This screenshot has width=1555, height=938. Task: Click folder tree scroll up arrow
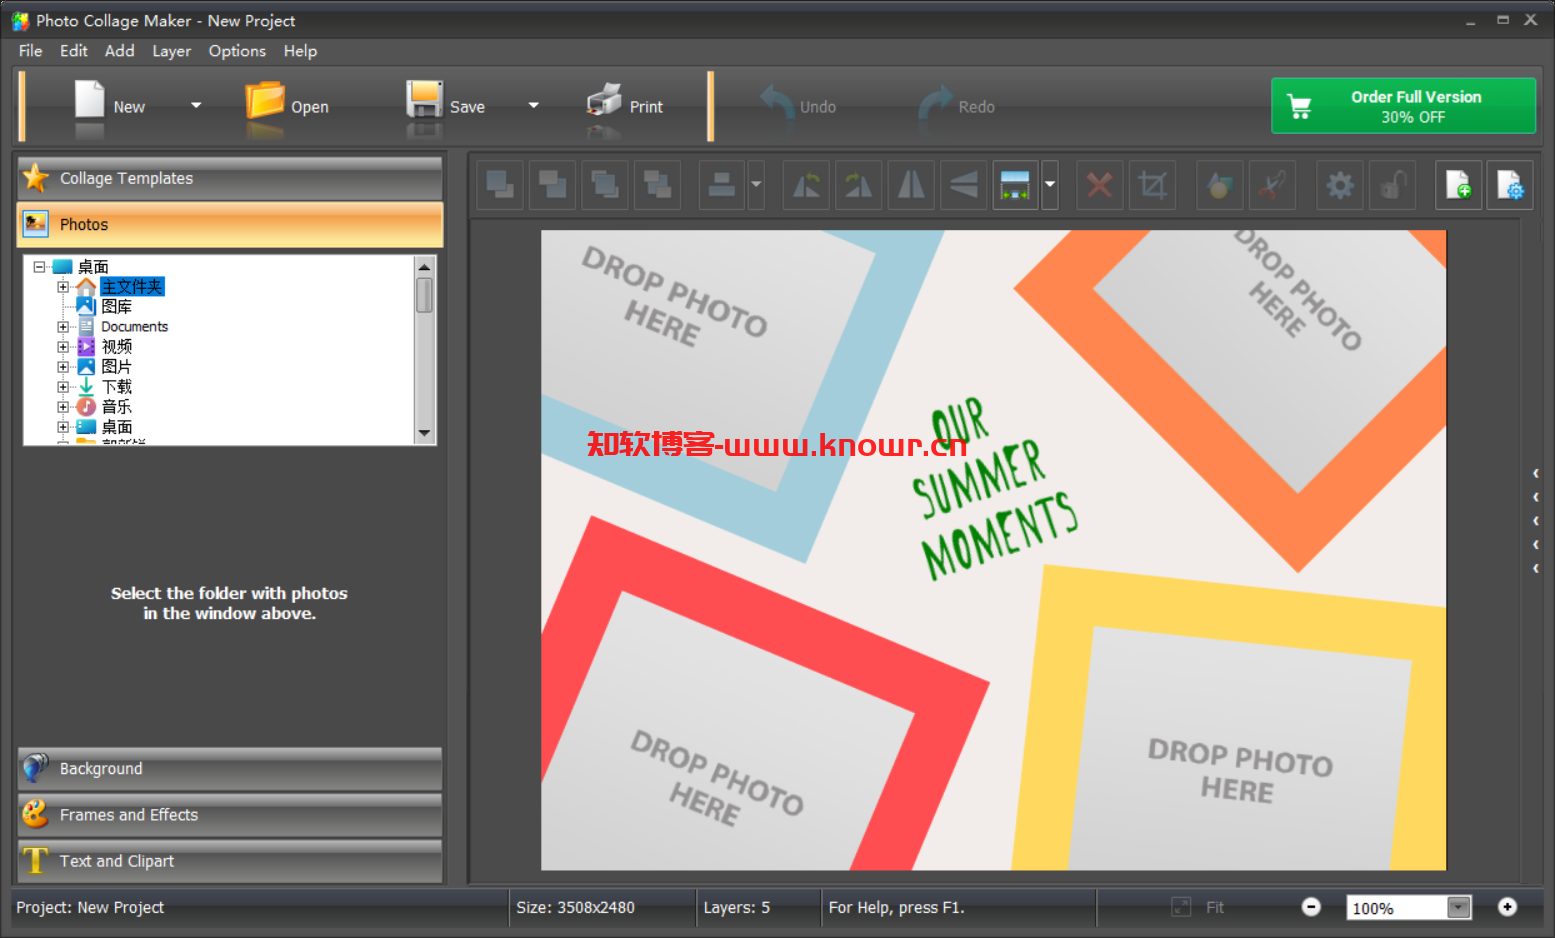[x=424, y=267]
